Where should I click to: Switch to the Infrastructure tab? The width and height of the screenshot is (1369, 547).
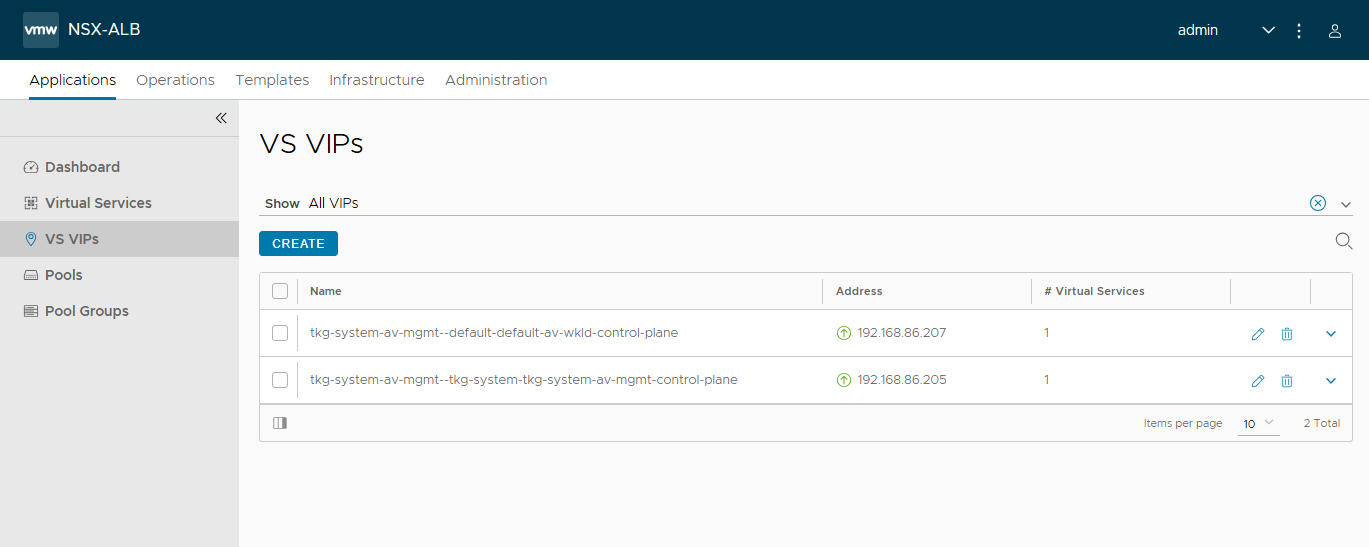click(377, 80)
